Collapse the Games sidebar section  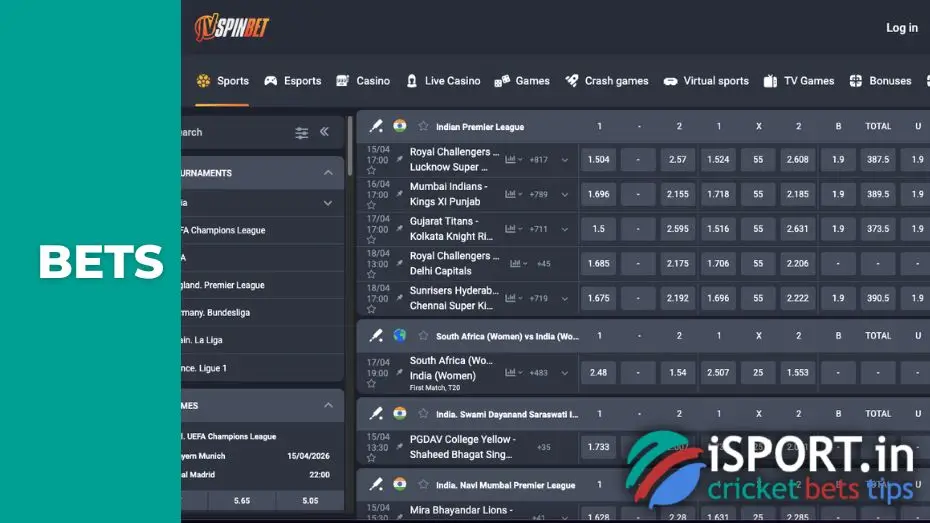(x=328, y=405)
